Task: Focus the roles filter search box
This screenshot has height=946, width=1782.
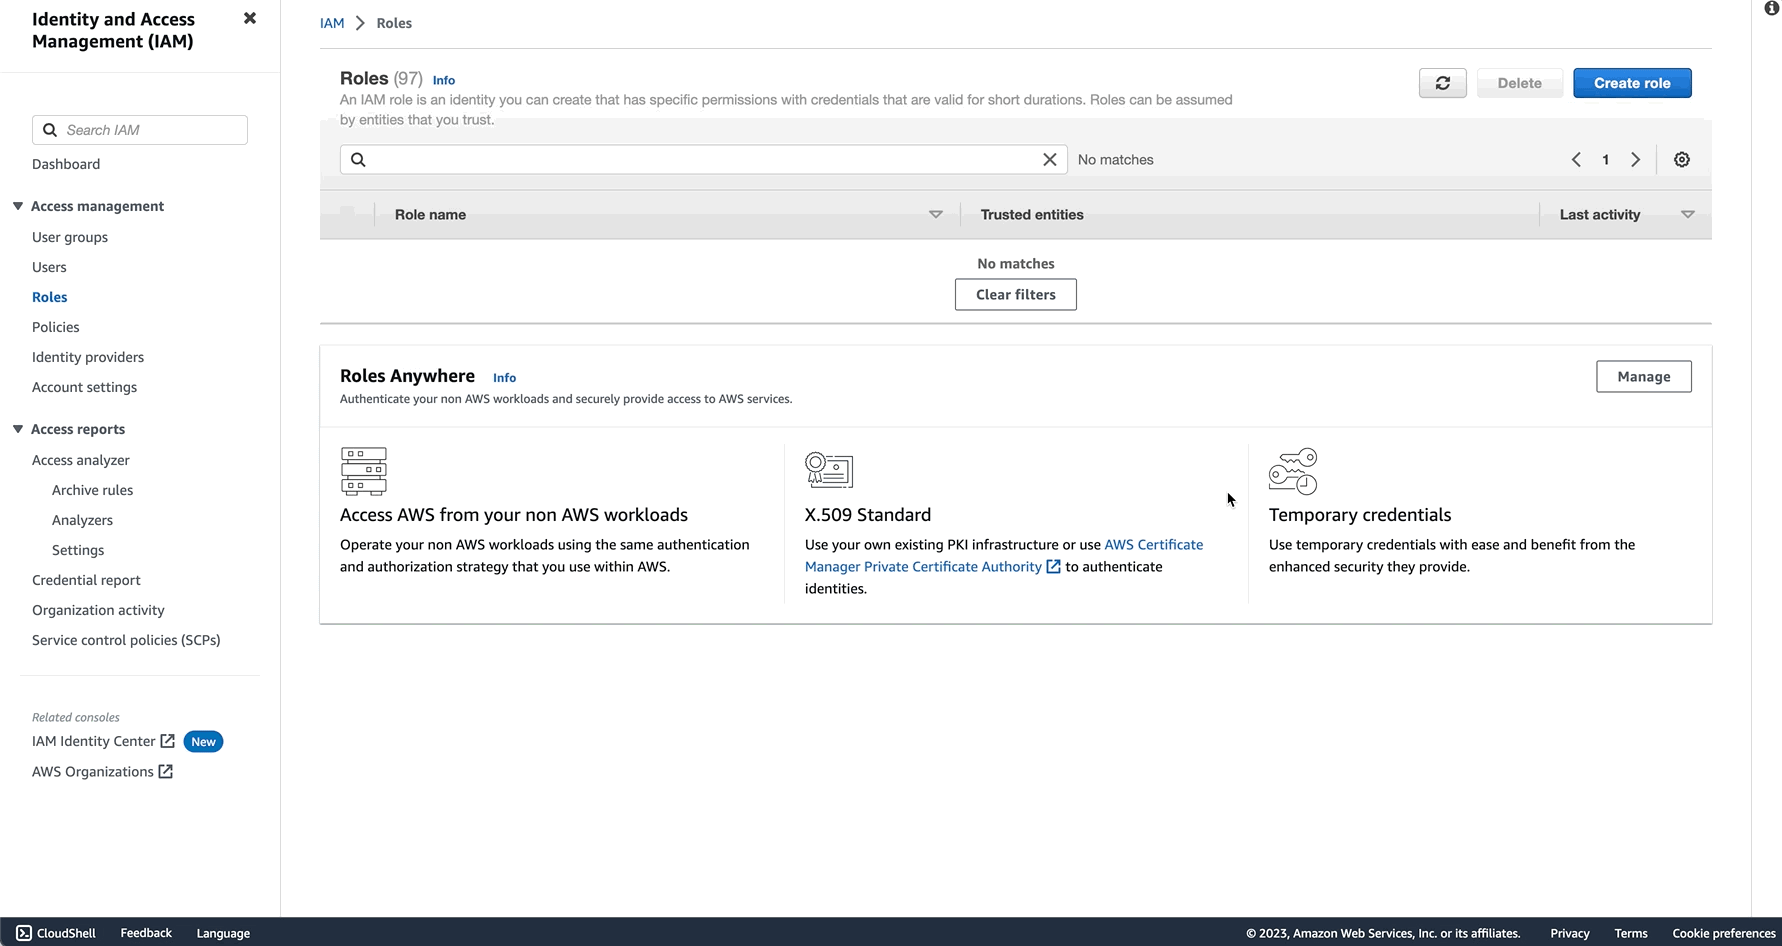Action: (x=704, y=160)
